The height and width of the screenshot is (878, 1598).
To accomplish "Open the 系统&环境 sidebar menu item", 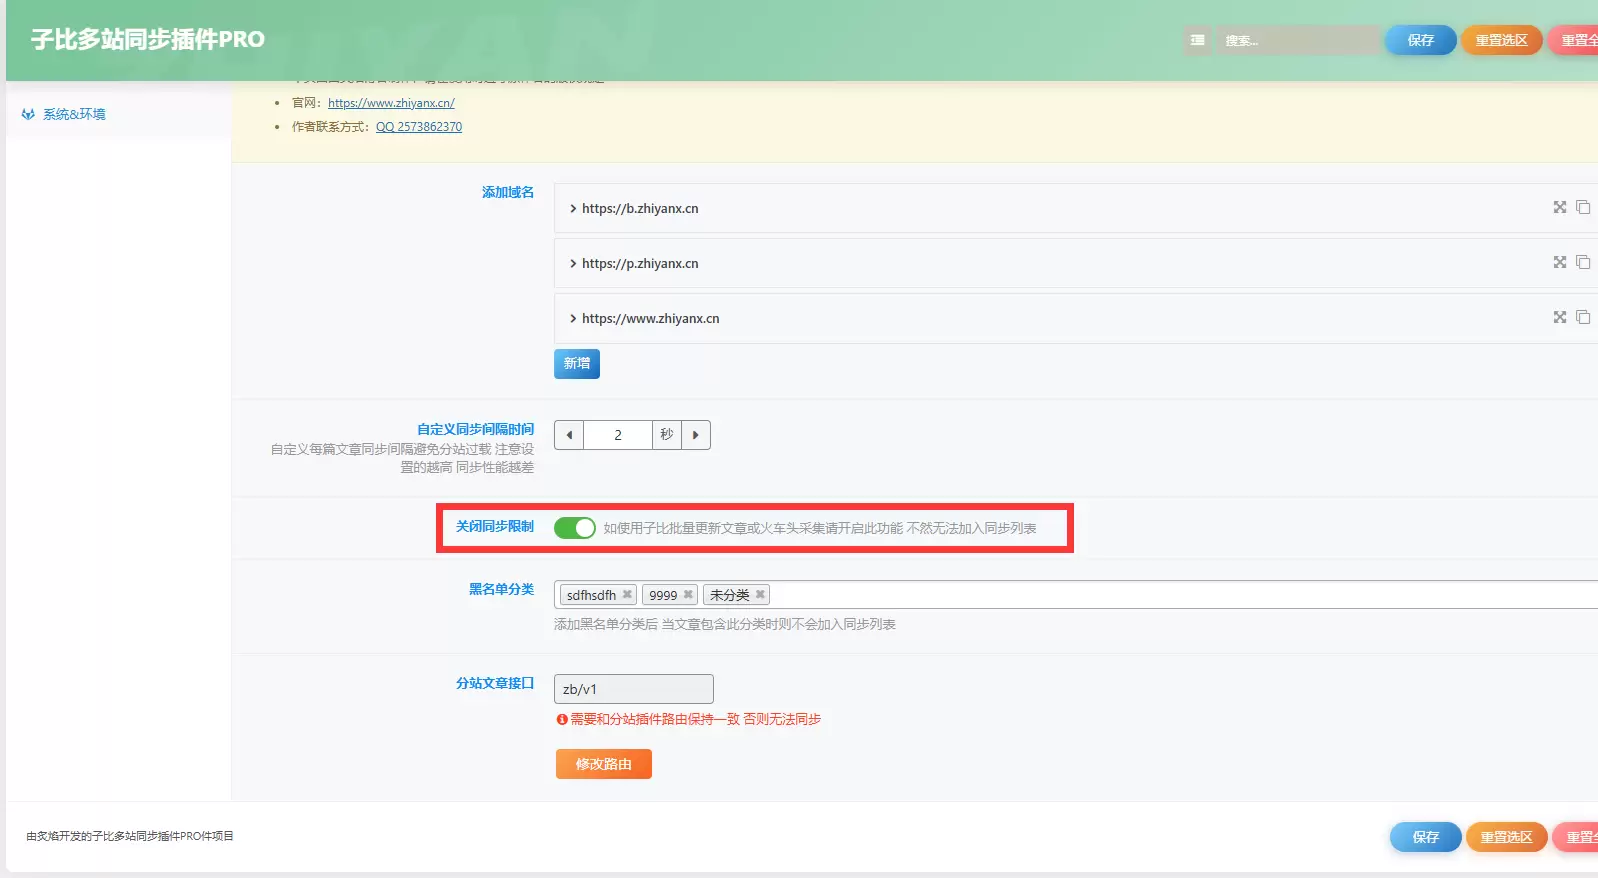I will coord(118,114).
